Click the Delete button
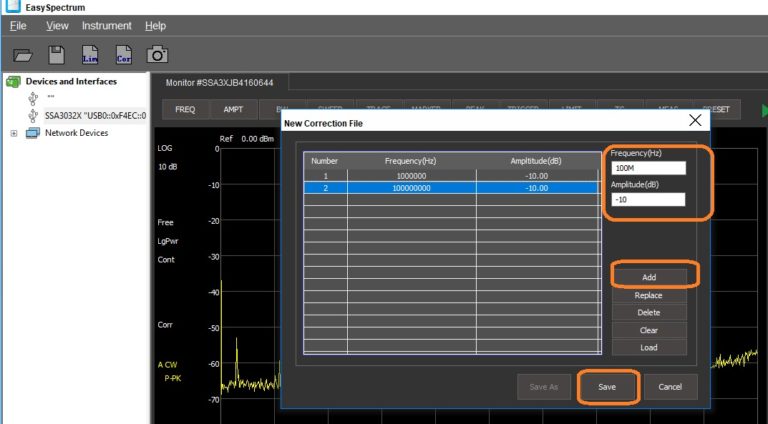This screenshot has height=424, width=768. [x=648, y=313]
